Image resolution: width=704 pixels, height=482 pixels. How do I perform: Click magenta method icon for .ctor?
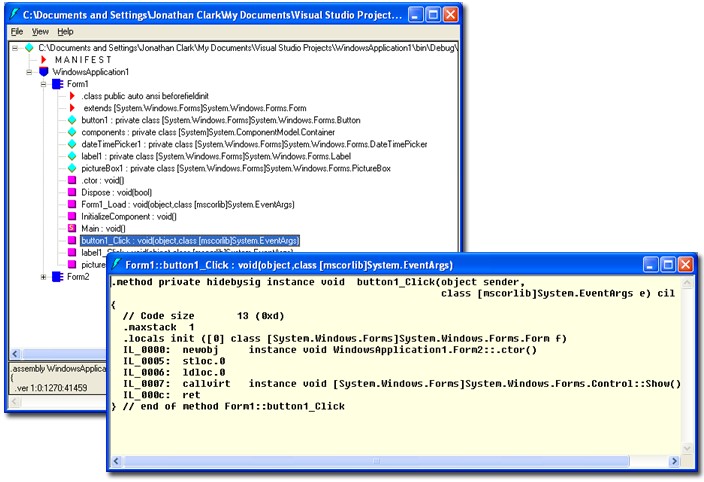tap(72, 180)
